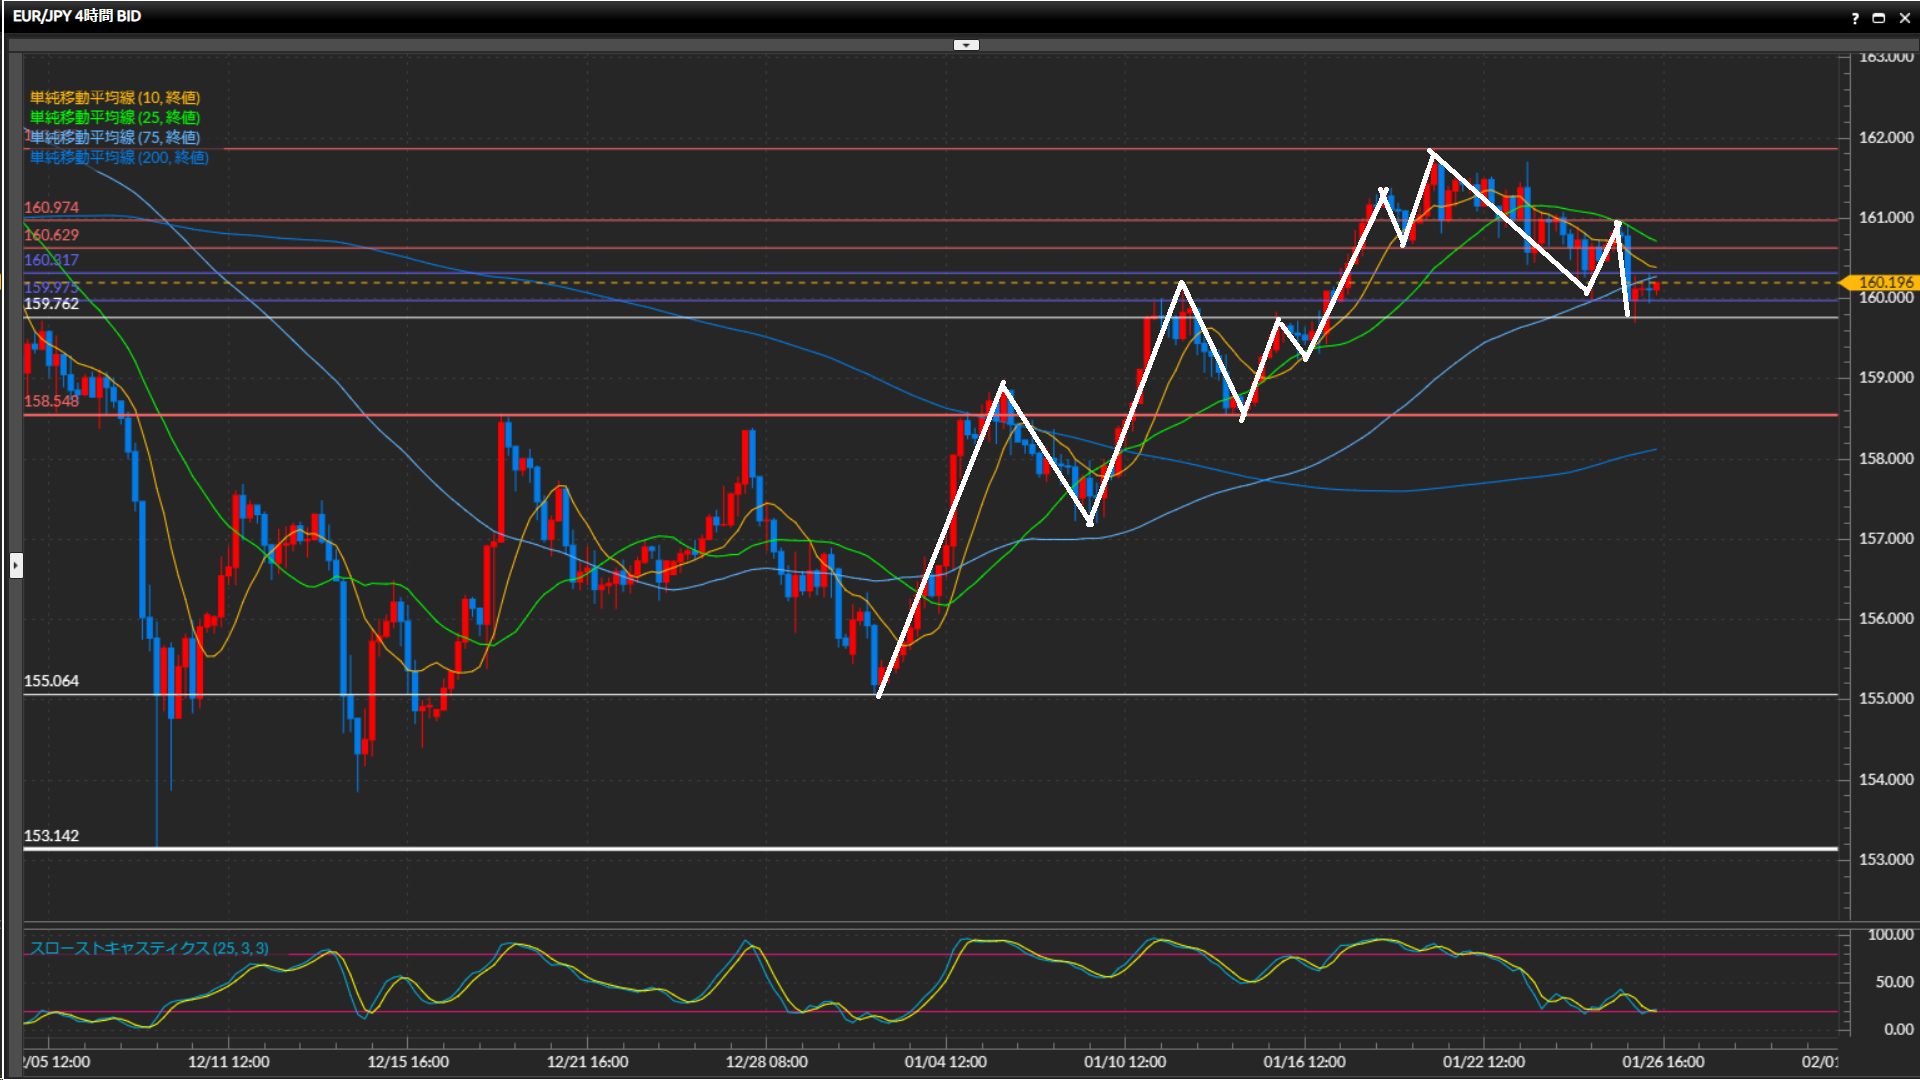Expand the top toolbar dropdown arrow
Screen dimensions: 1920x1080
pyautogui.click(x=966, y=45)
